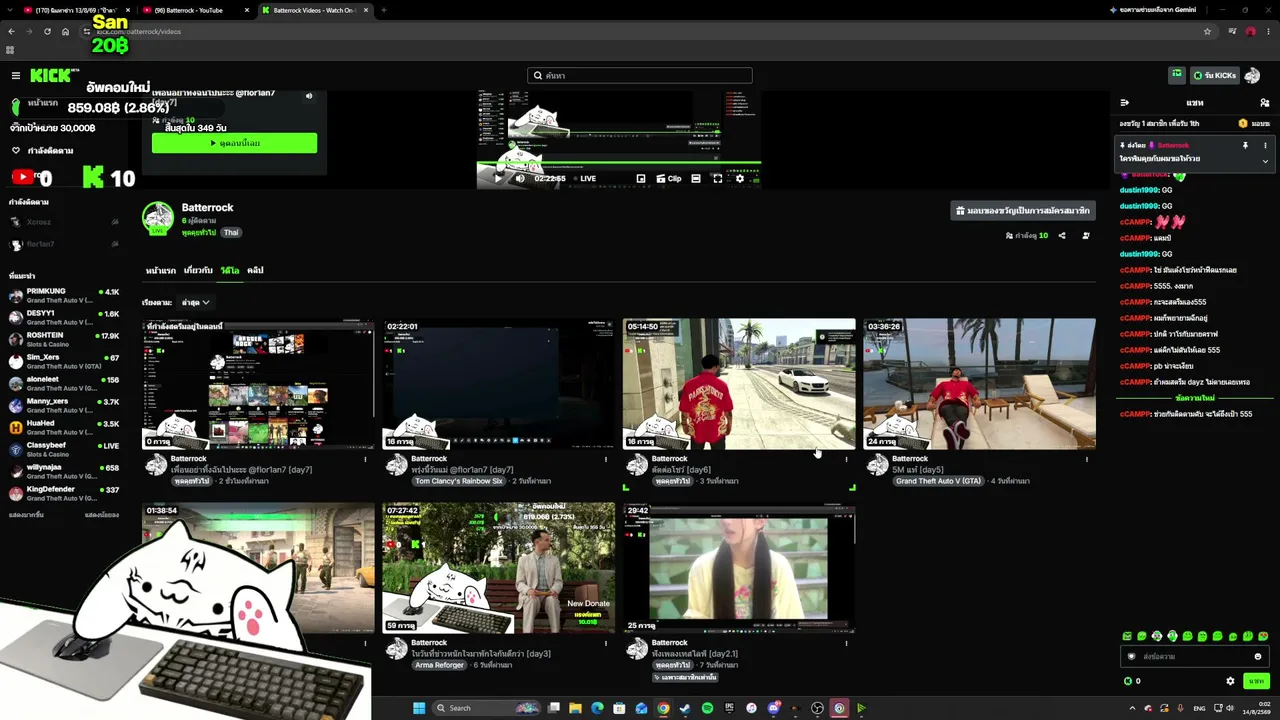Play the live stream video

(x=498, y=179)
